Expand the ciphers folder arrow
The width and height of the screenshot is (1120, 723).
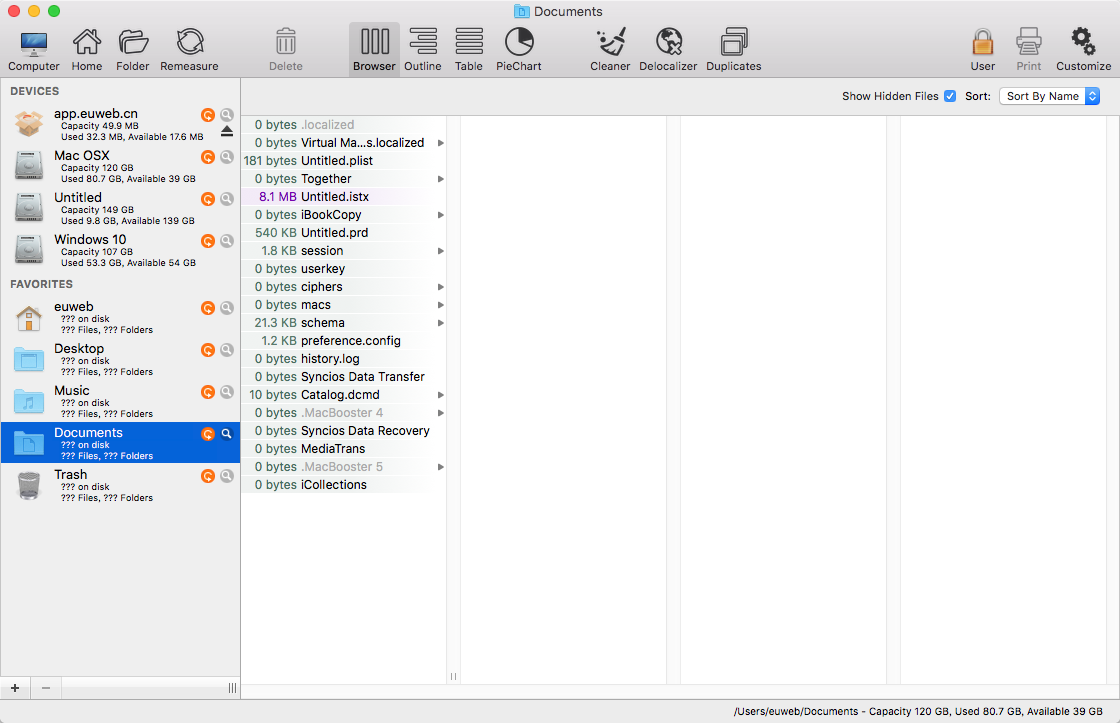(441, 286)
